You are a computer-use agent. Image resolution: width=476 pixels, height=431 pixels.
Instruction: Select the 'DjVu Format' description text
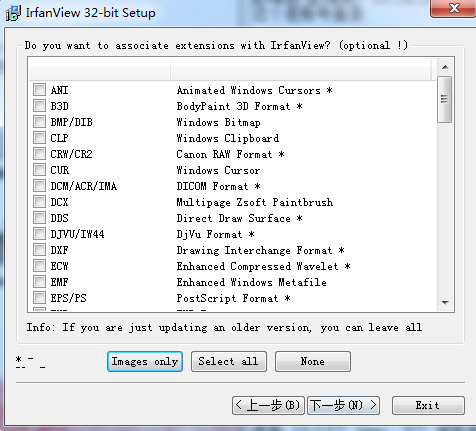coord(215,234)
